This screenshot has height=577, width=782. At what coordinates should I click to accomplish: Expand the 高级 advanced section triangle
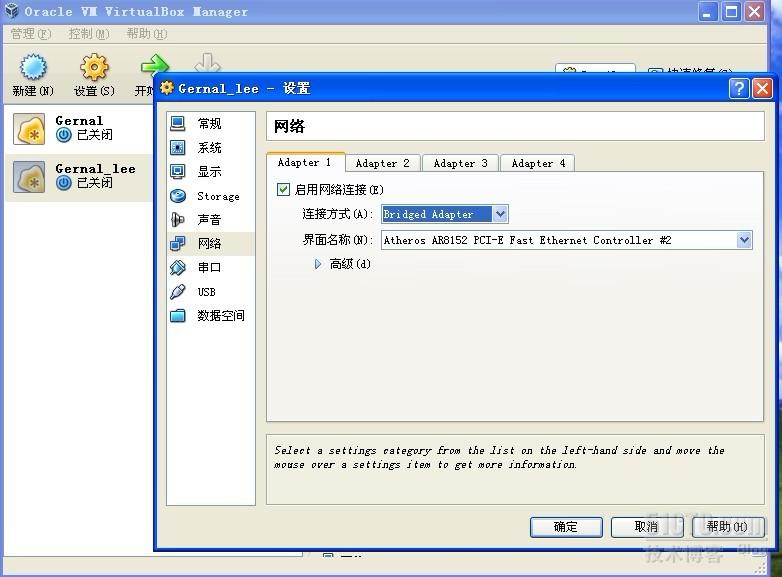click(x=318, y=264)
